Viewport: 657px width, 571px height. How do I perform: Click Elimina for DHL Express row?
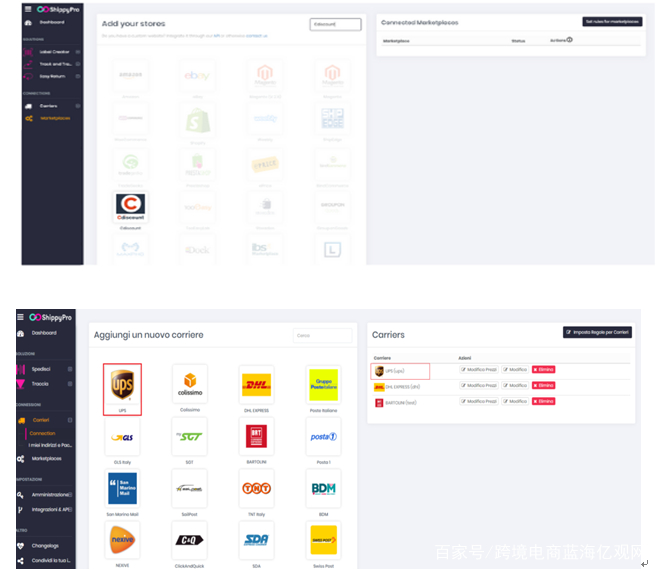click(543, 385)
